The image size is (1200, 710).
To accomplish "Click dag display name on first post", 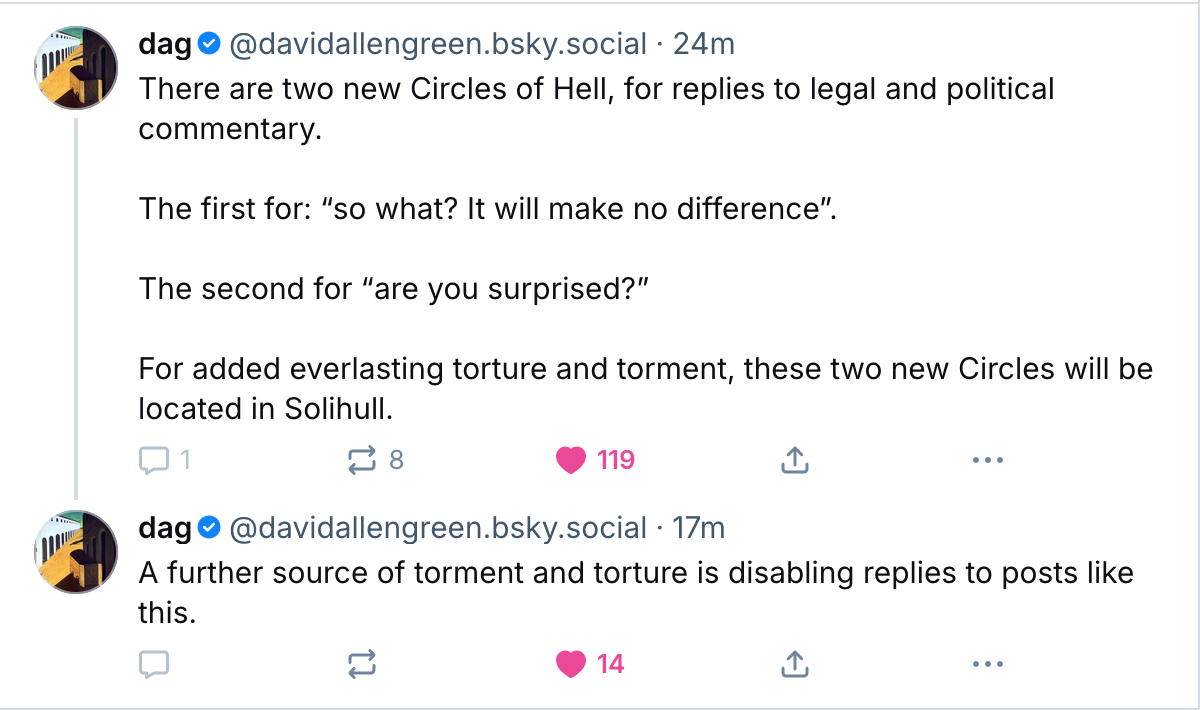I will tap(164, 45).
